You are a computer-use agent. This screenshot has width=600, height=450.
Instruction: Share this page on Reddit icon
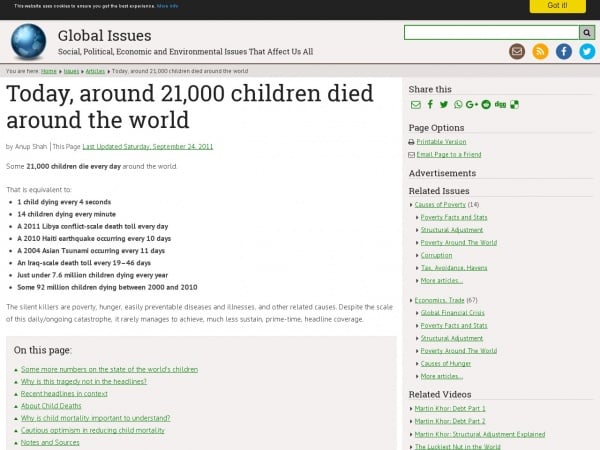[x=486, y=104]
